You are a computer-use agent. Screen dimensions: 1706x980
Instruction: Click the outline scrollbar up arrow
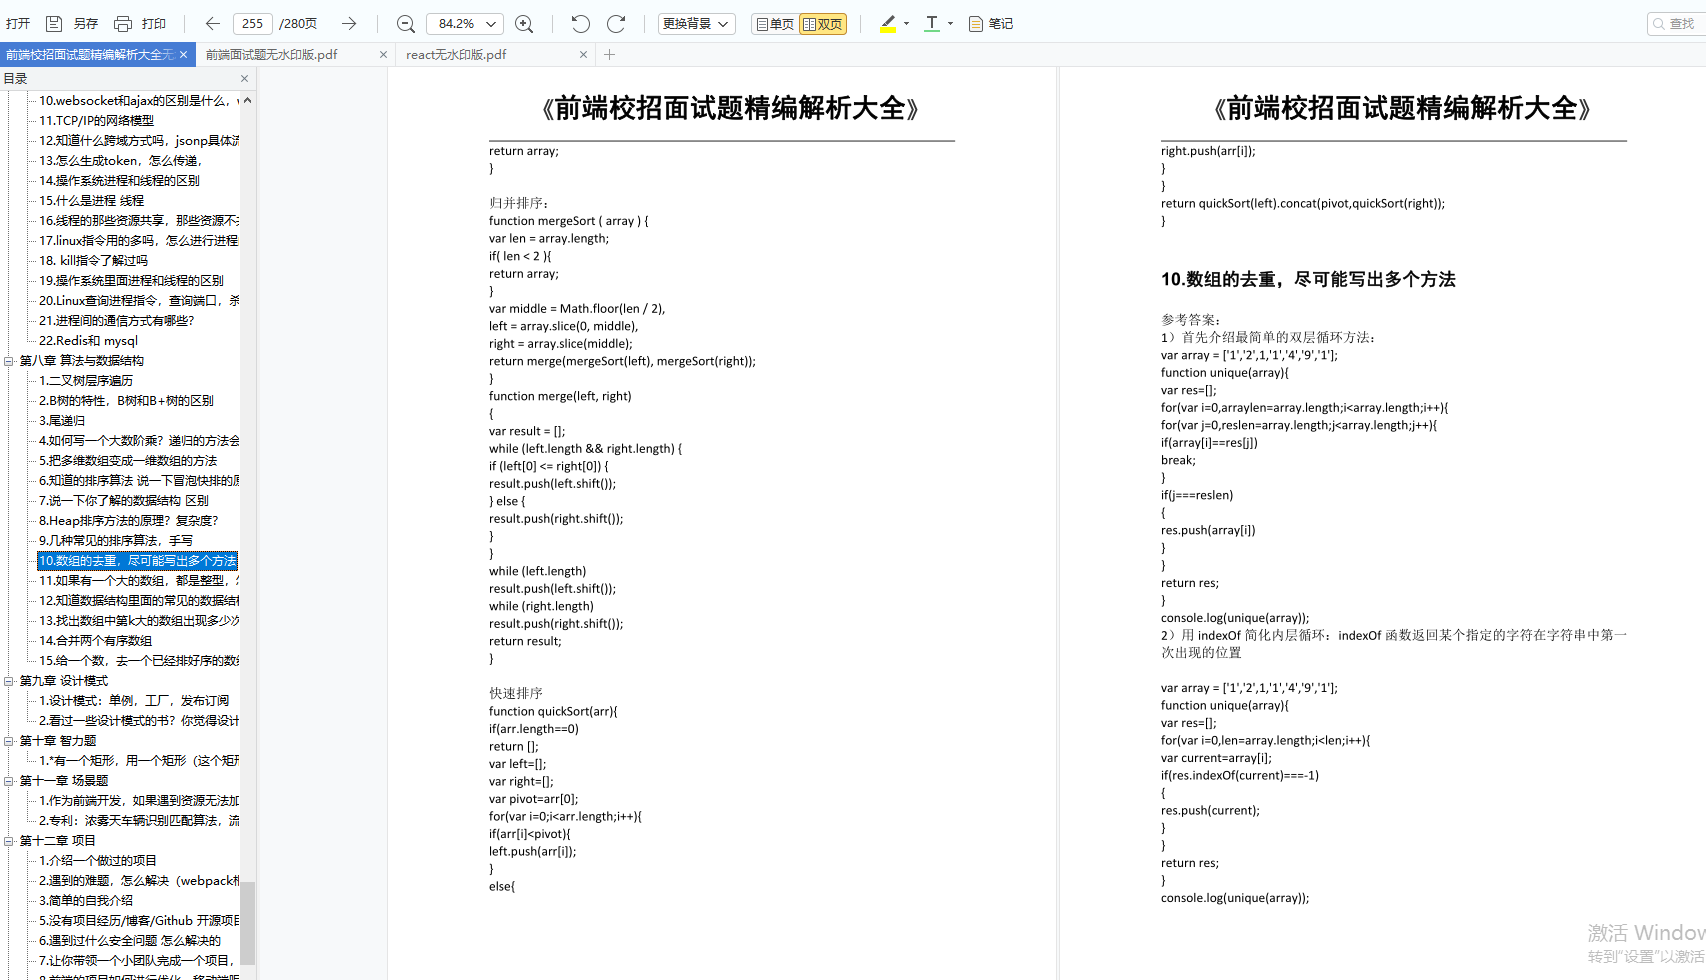pyautogui.click(x=247, y=100)
